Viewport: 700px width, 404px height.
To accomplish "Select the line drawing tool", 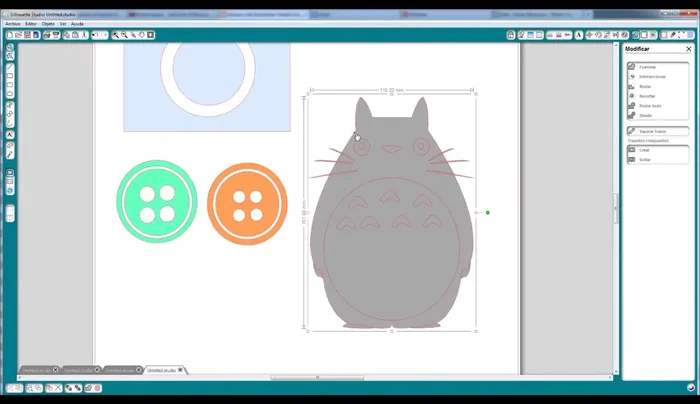I will (x=10, y=65).
